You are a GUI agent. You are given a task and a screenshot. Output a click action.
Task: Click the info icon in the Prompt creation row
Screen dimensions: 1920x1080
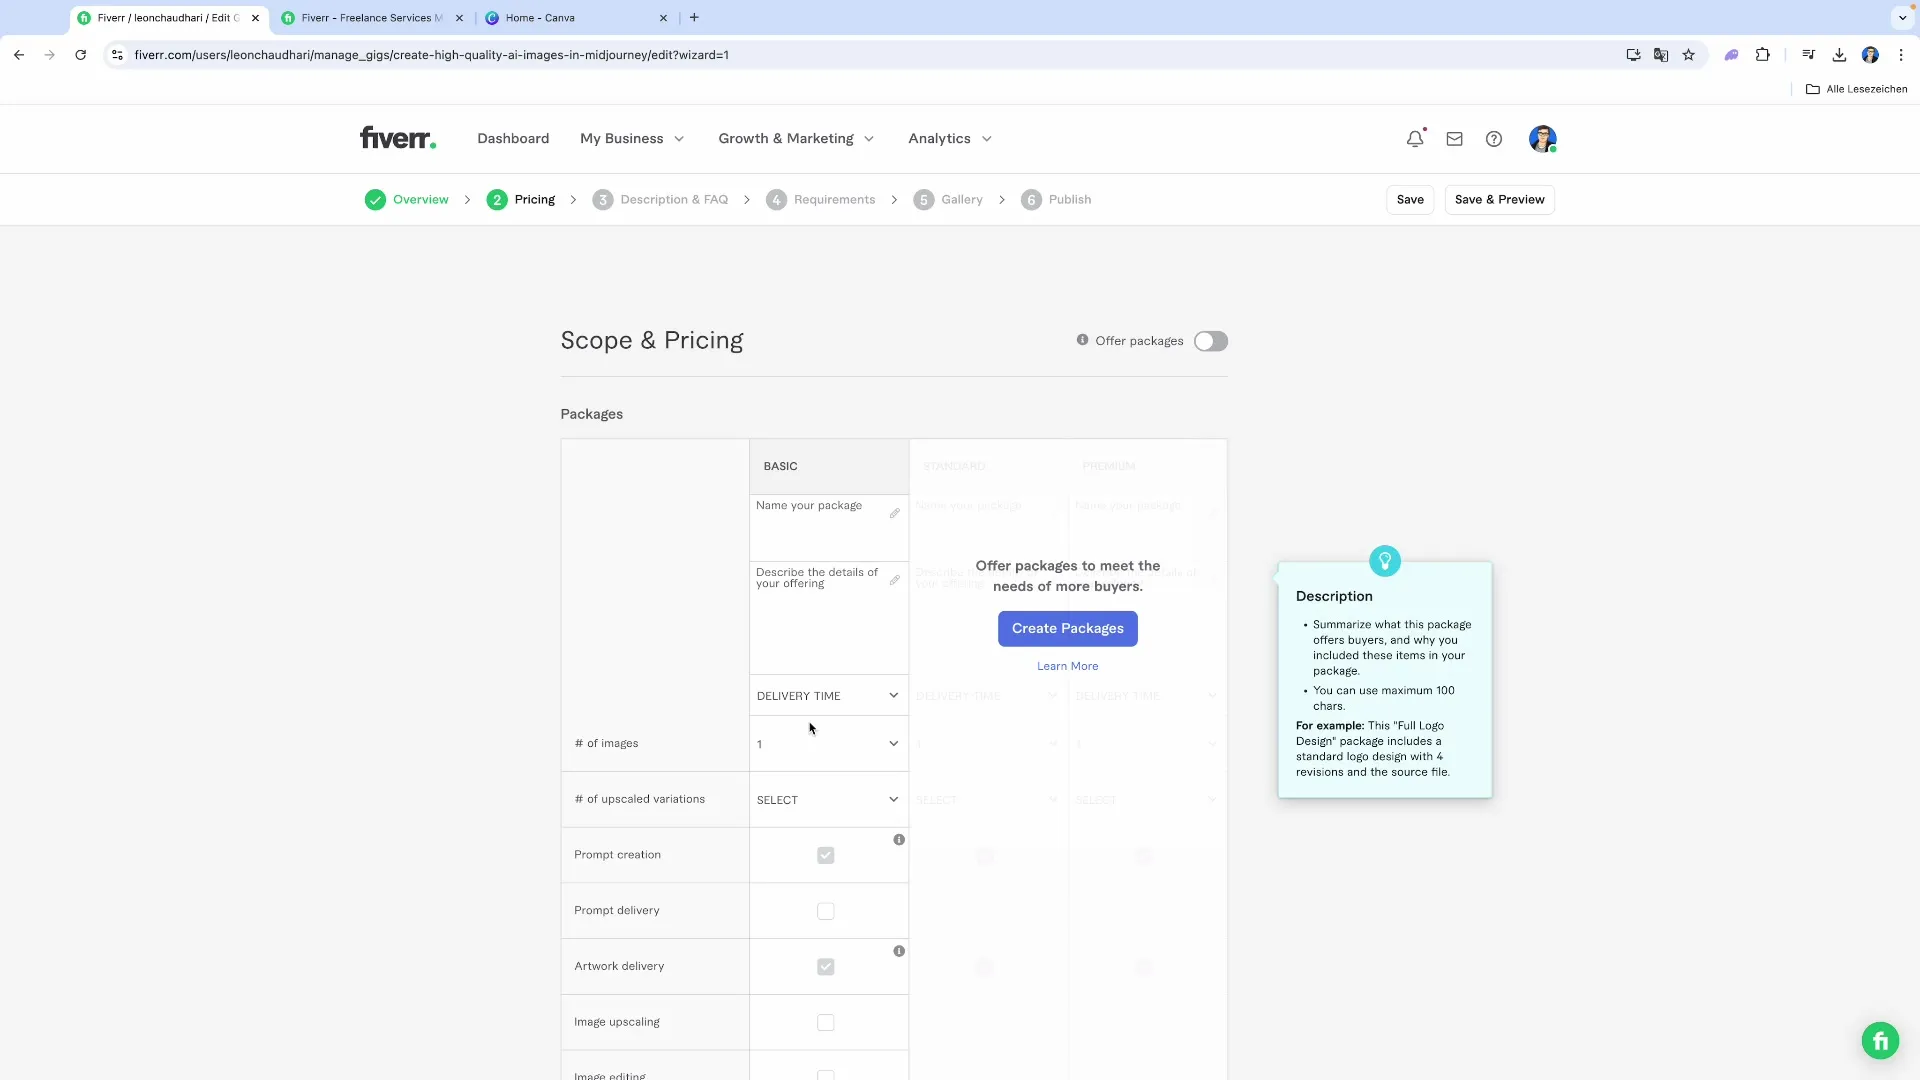click(898, 839)
